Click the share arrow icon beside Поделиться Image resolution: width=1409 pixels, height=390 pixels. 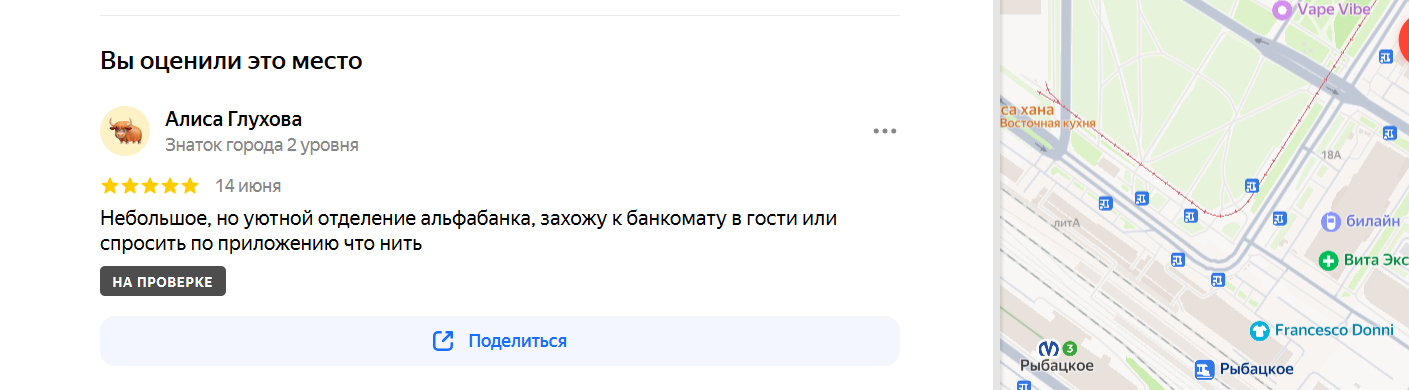point(443,341)
